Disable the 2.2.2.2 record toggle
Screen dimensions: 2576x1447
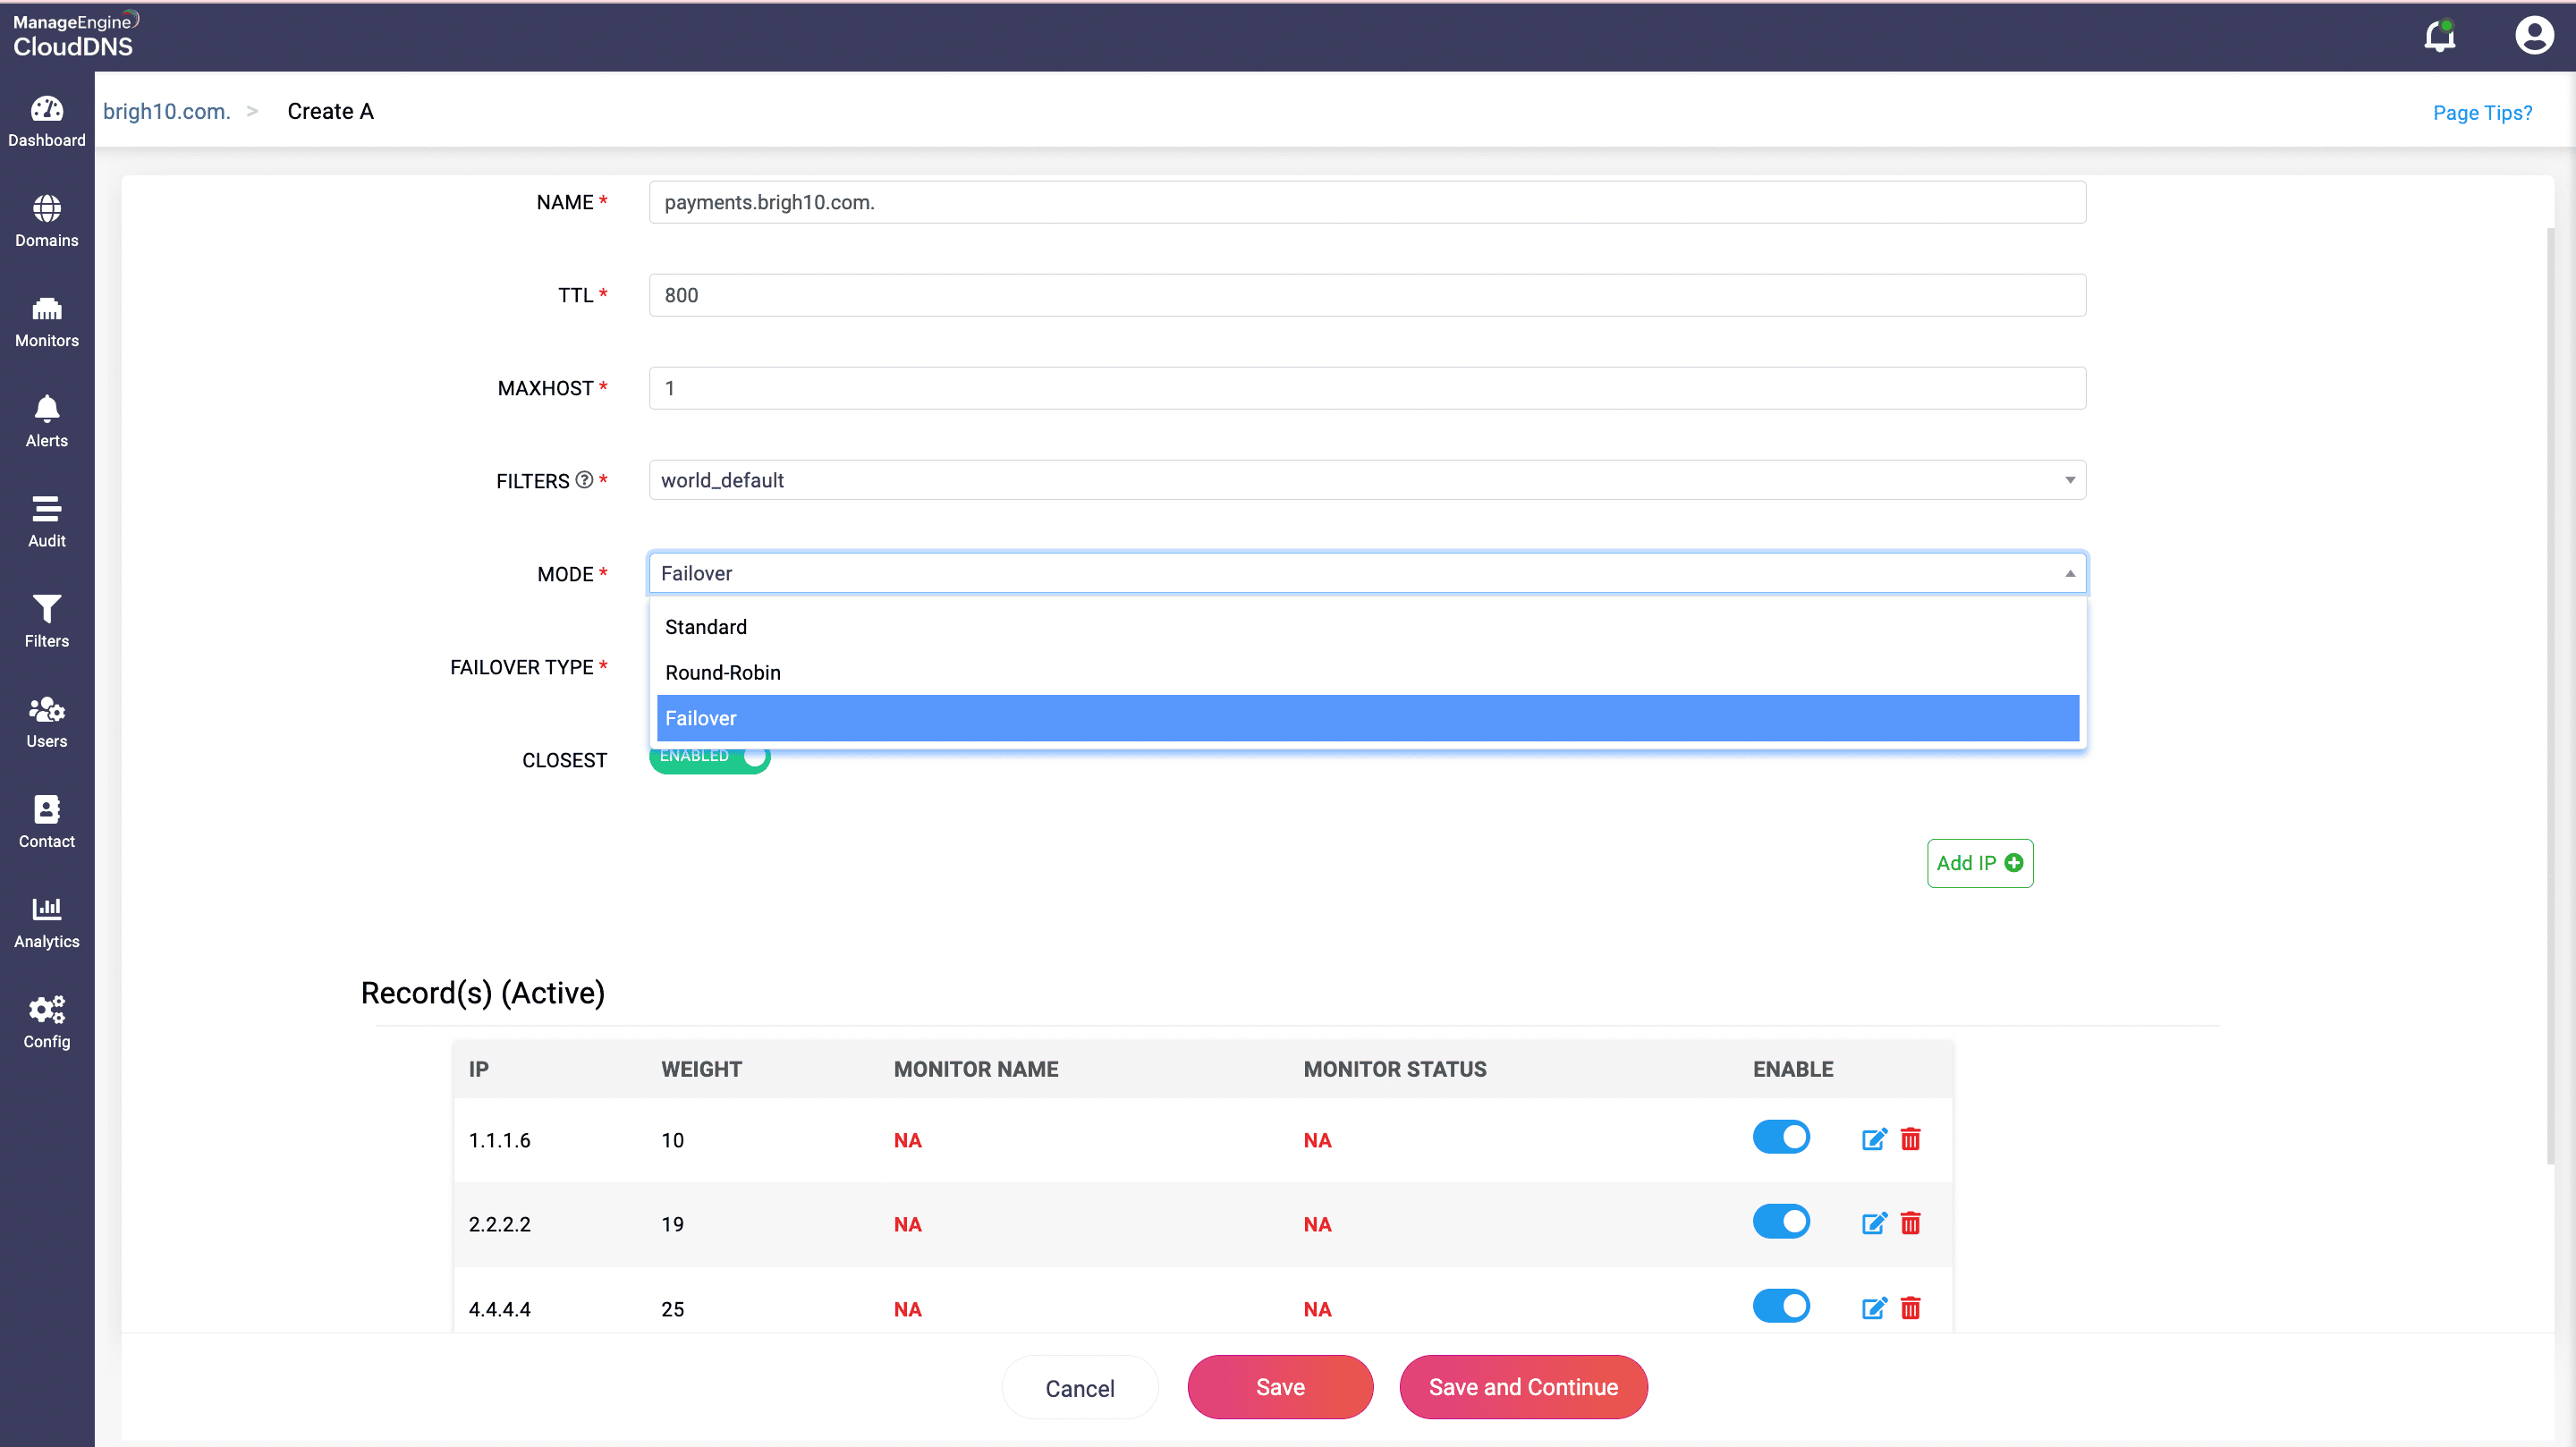1781,1222
